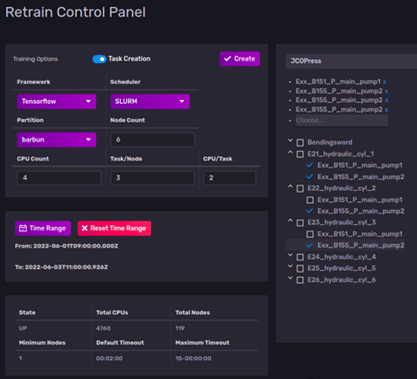
Task: Uncheck Exx_B155_P_main_pump2 under E23_hydraulic_cyl_3
Action: coord(310,246)
